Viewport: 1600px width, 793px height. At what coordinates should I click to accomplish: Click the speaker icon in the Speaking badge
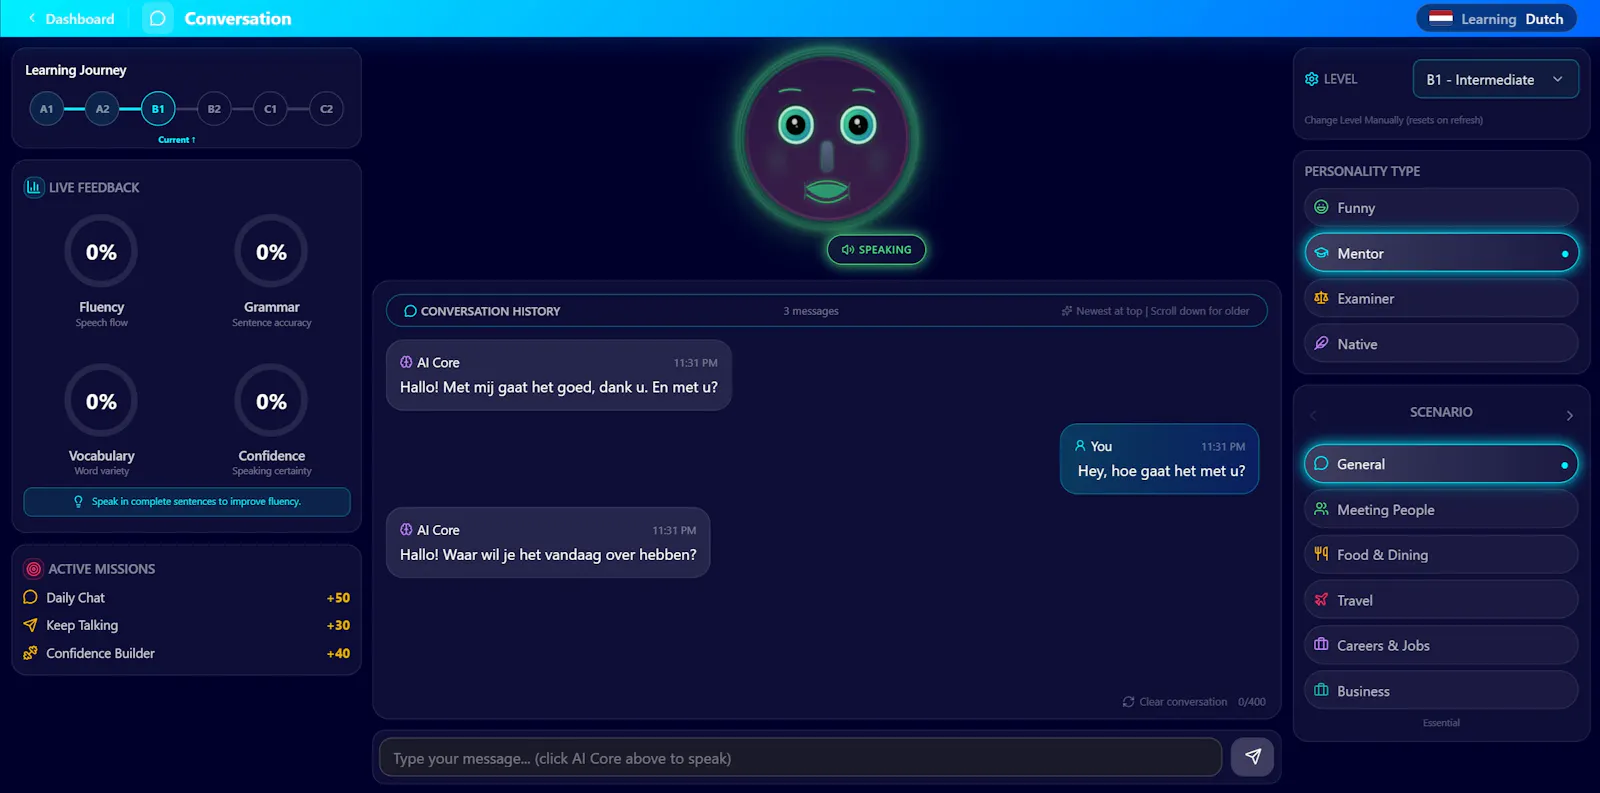click(848, 250)
